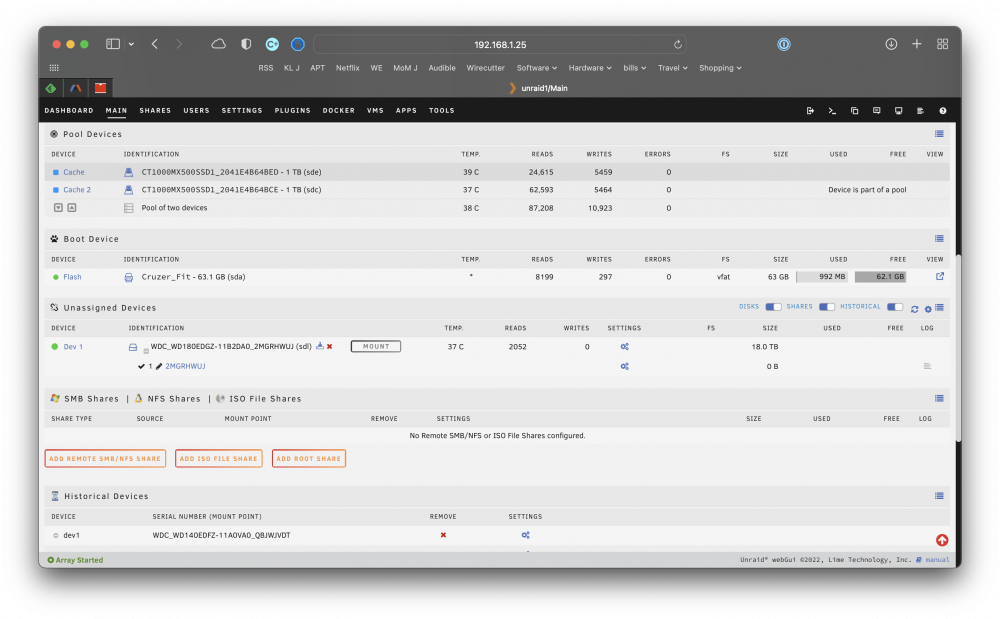
Task: Open the settings gears for partition 2MGRHWUJ
Action: [624, 367]
